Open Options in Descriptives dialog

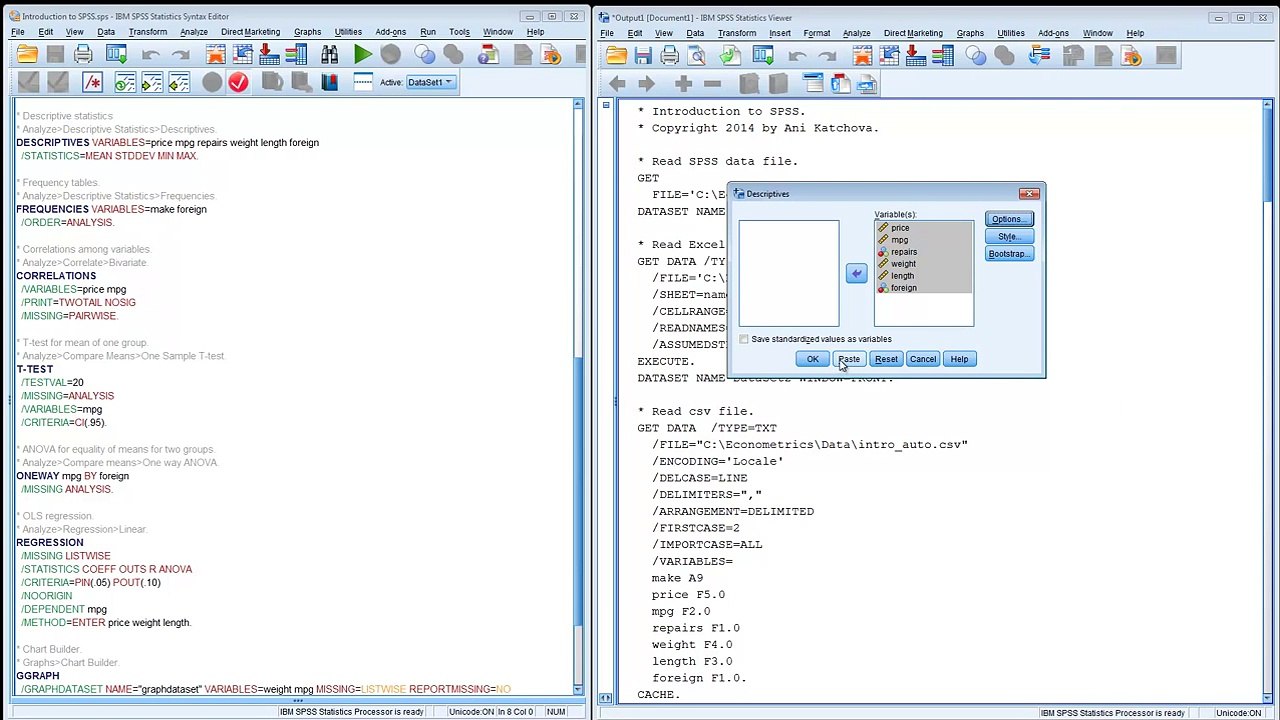click(x=1008, y=219)
